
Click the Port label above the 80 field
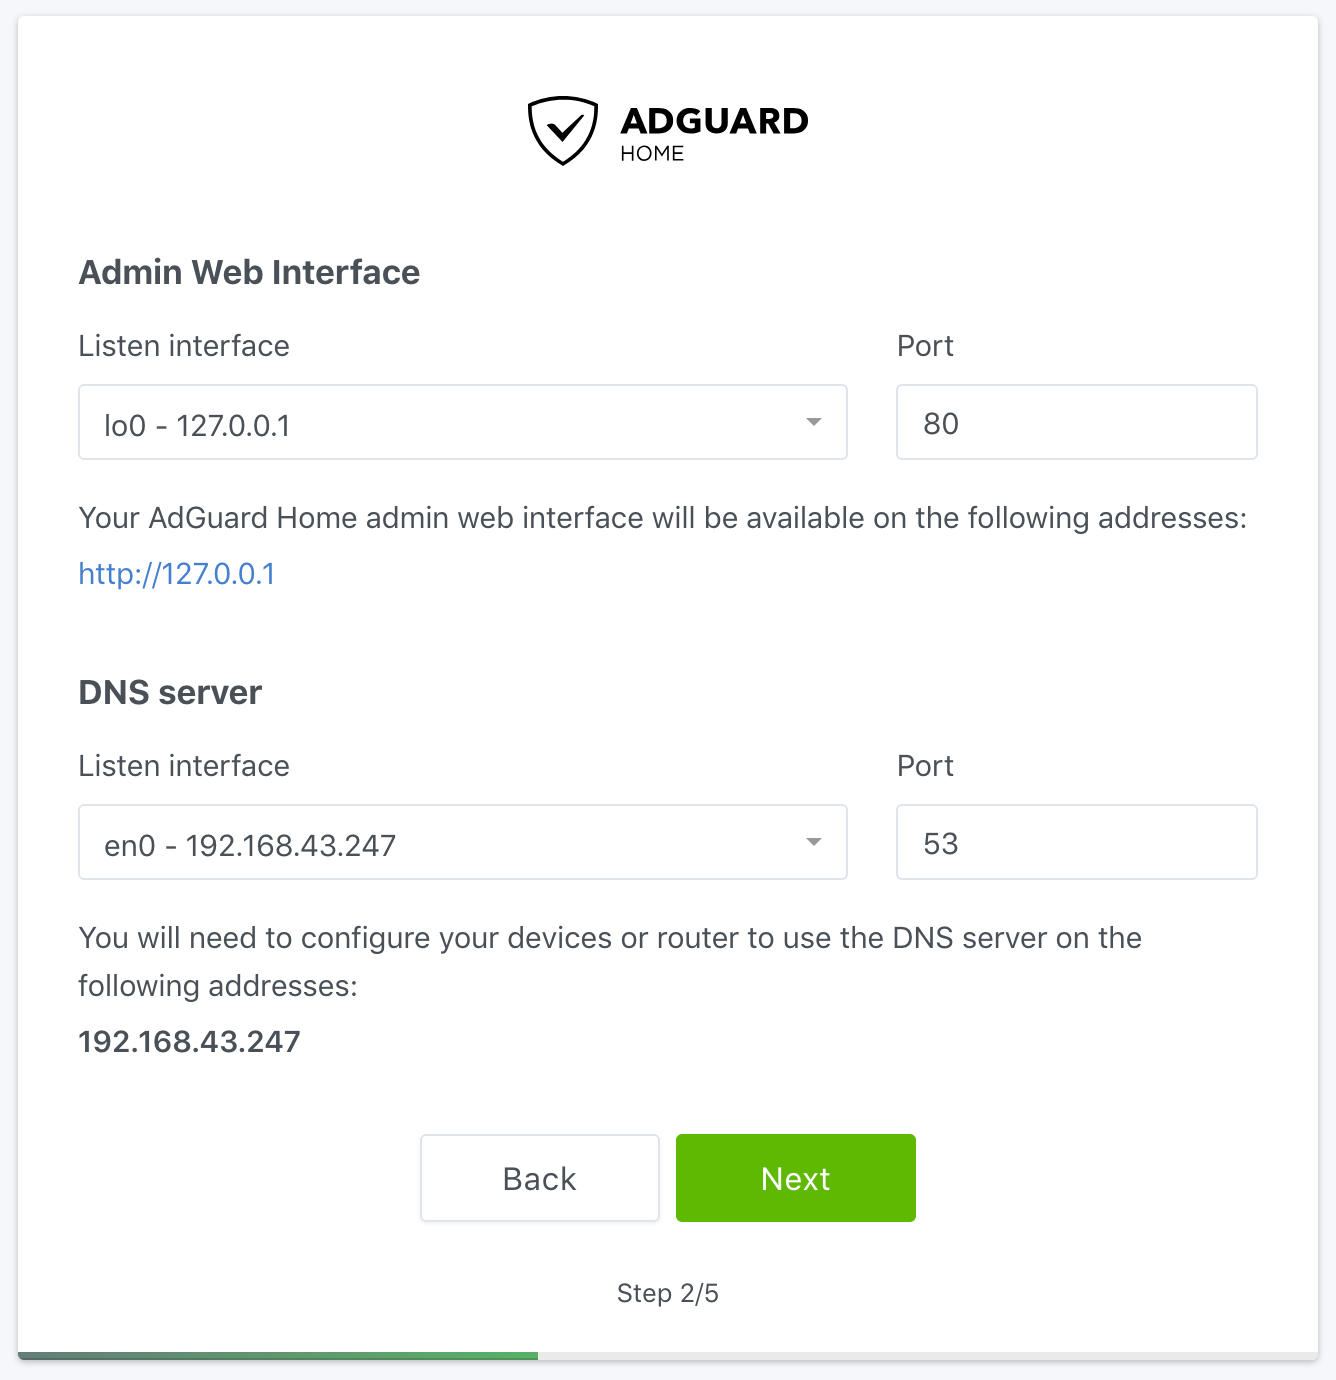point(925,346)
